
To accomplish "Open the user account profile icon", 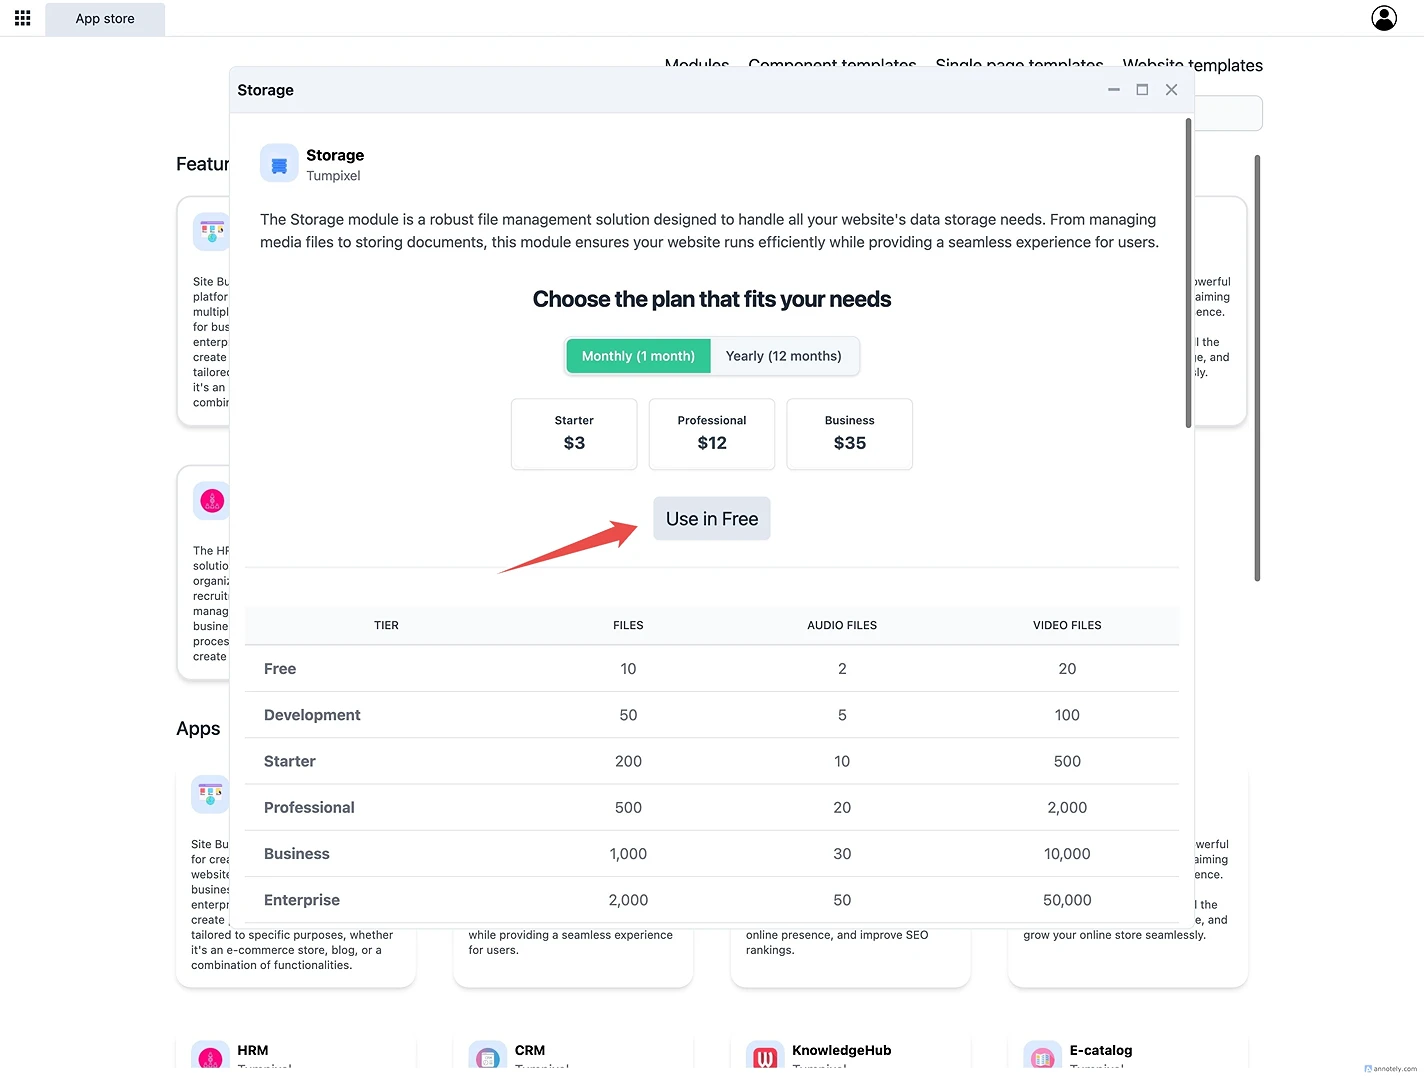I will [1383, 18].
